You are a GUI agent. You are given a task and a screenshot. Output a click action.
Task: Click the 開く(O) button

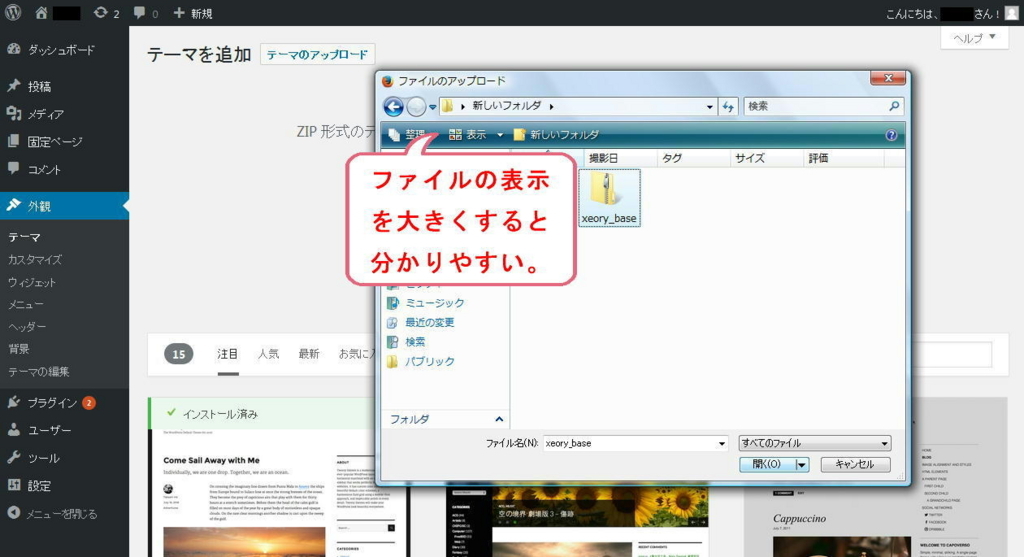click(767, 464)
